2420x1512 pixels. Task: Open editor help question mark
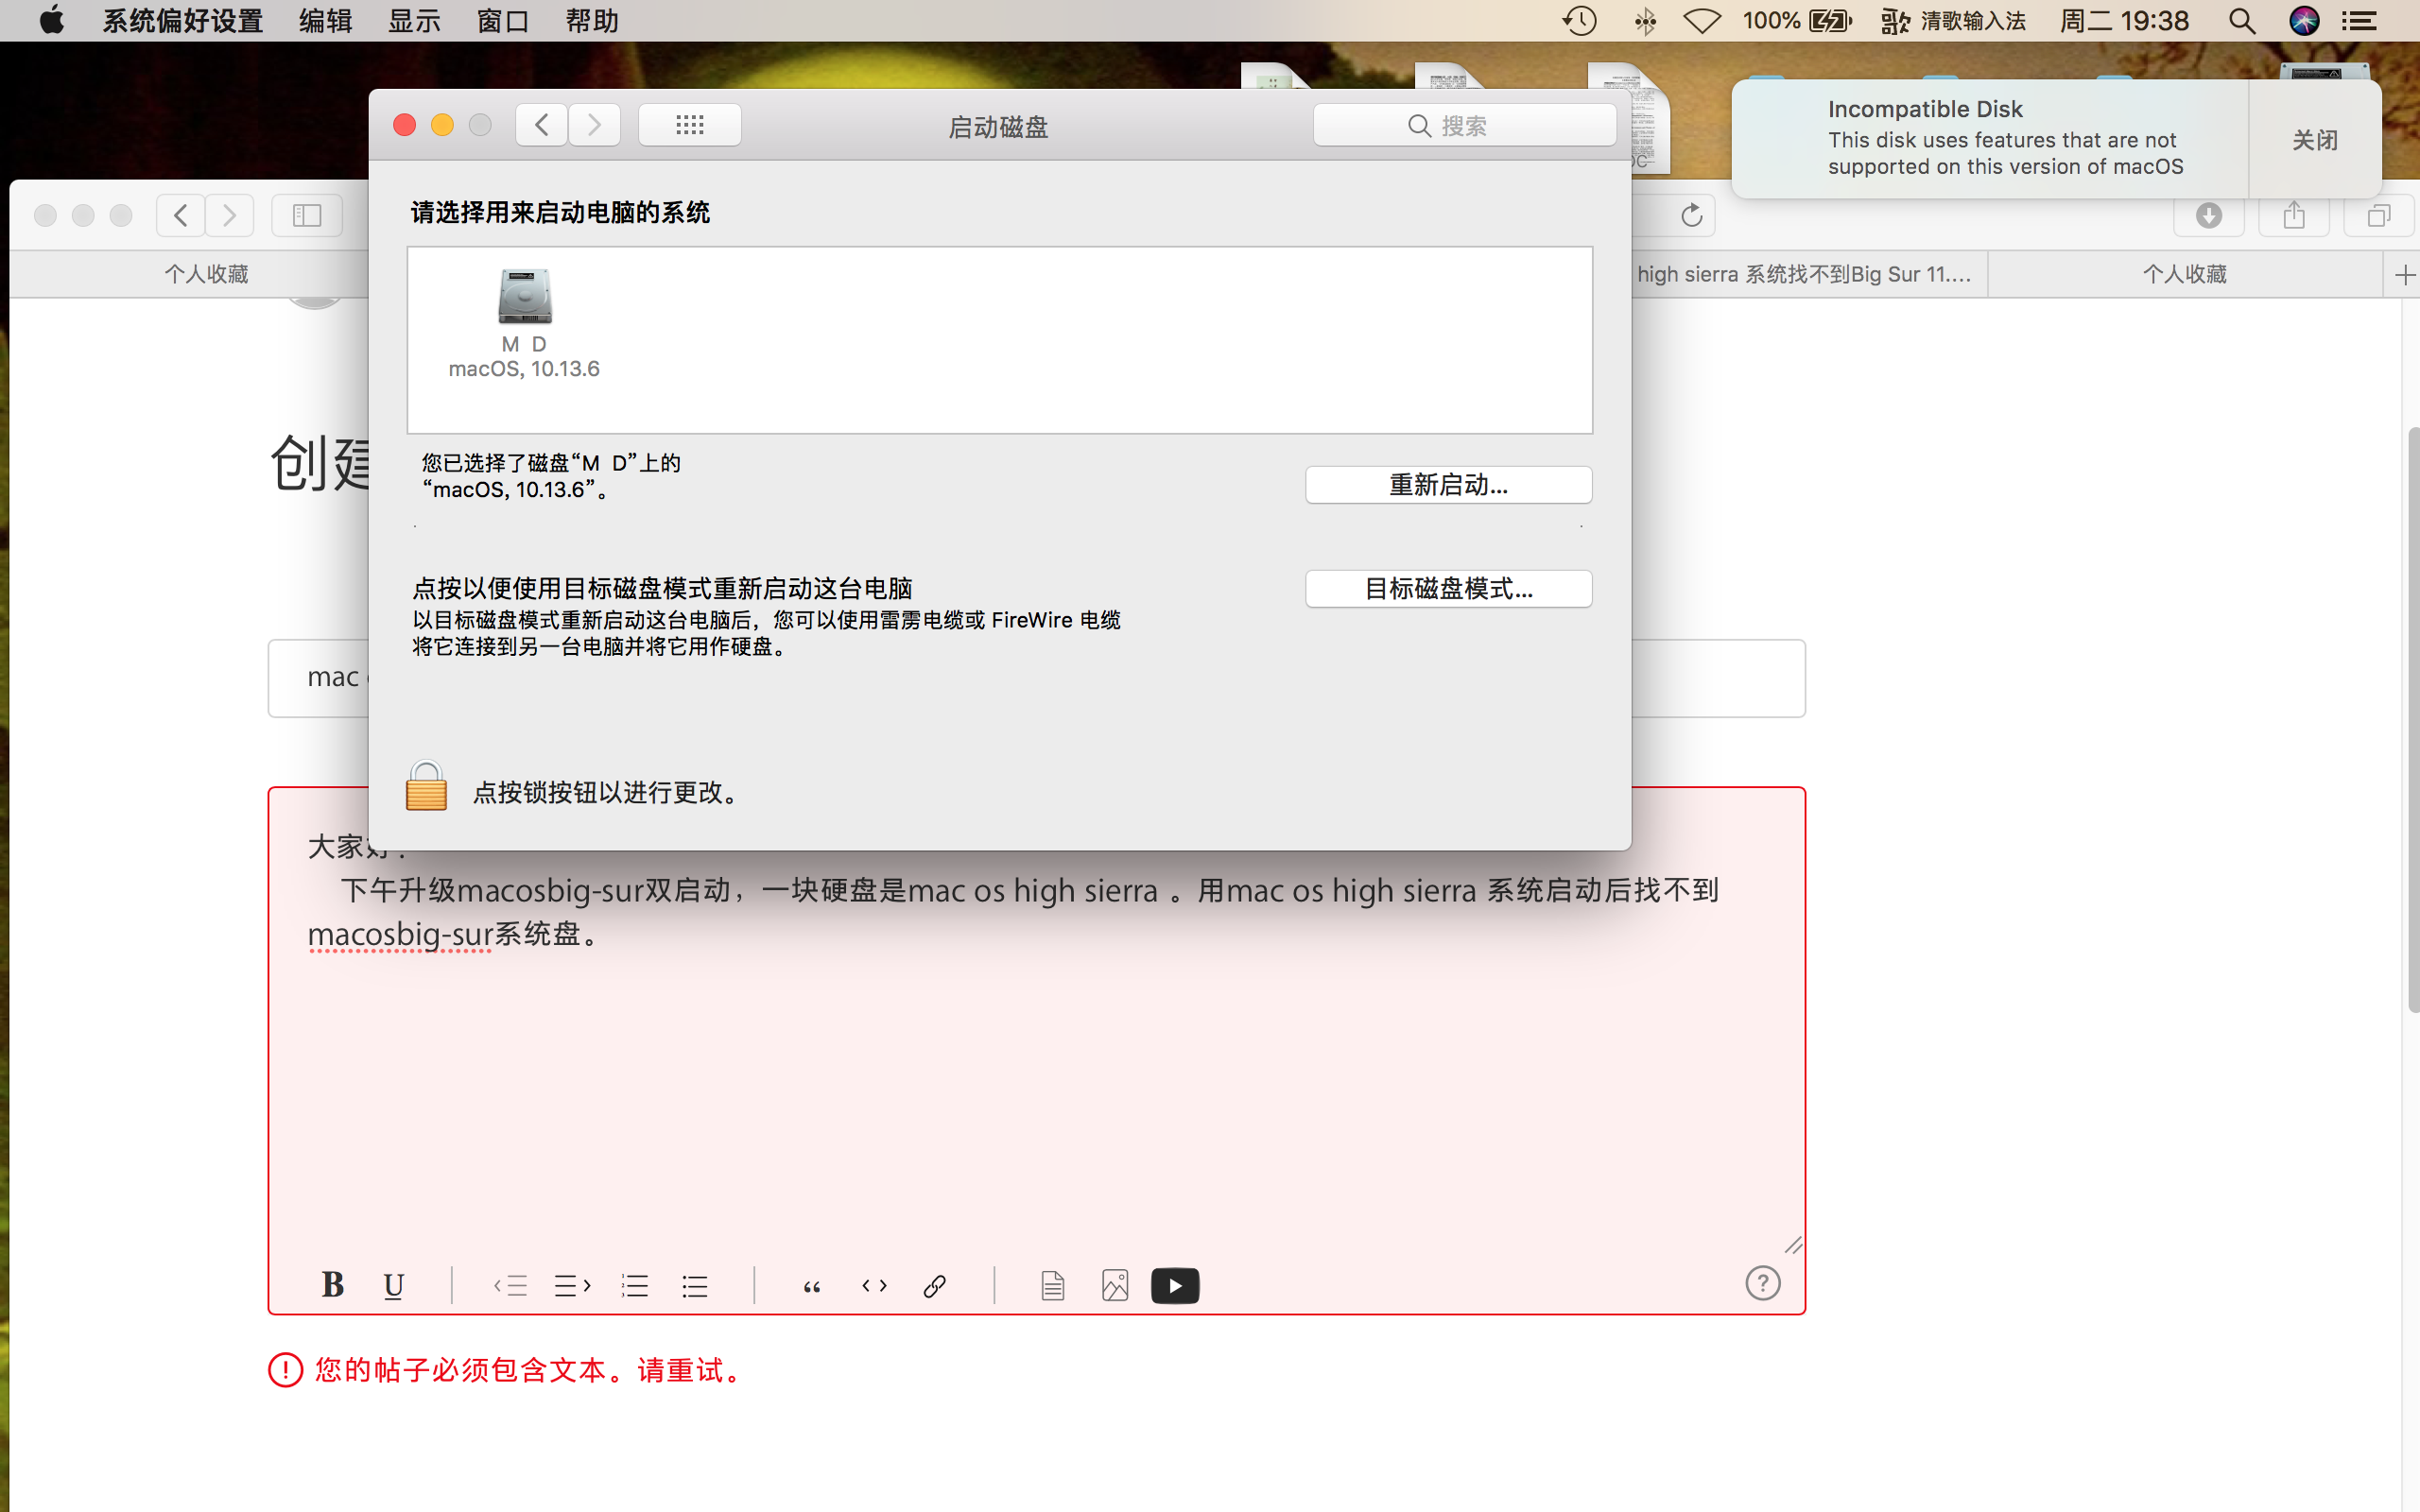pos(1763,1283)
